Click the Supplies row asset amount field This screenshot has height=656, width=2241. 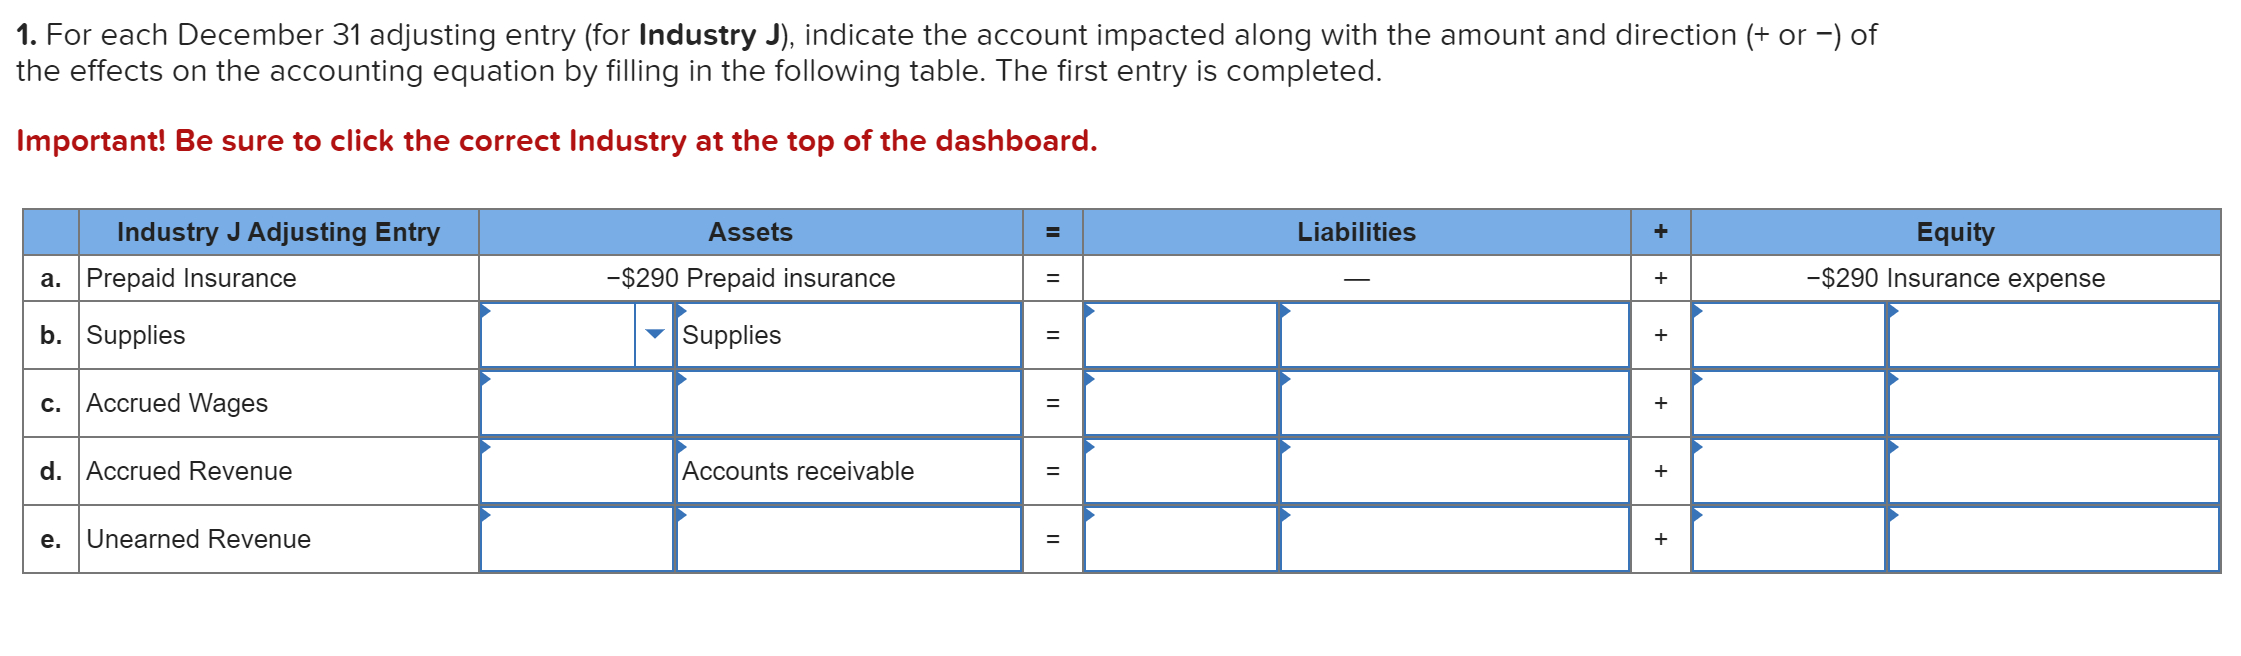coord(558,335)
